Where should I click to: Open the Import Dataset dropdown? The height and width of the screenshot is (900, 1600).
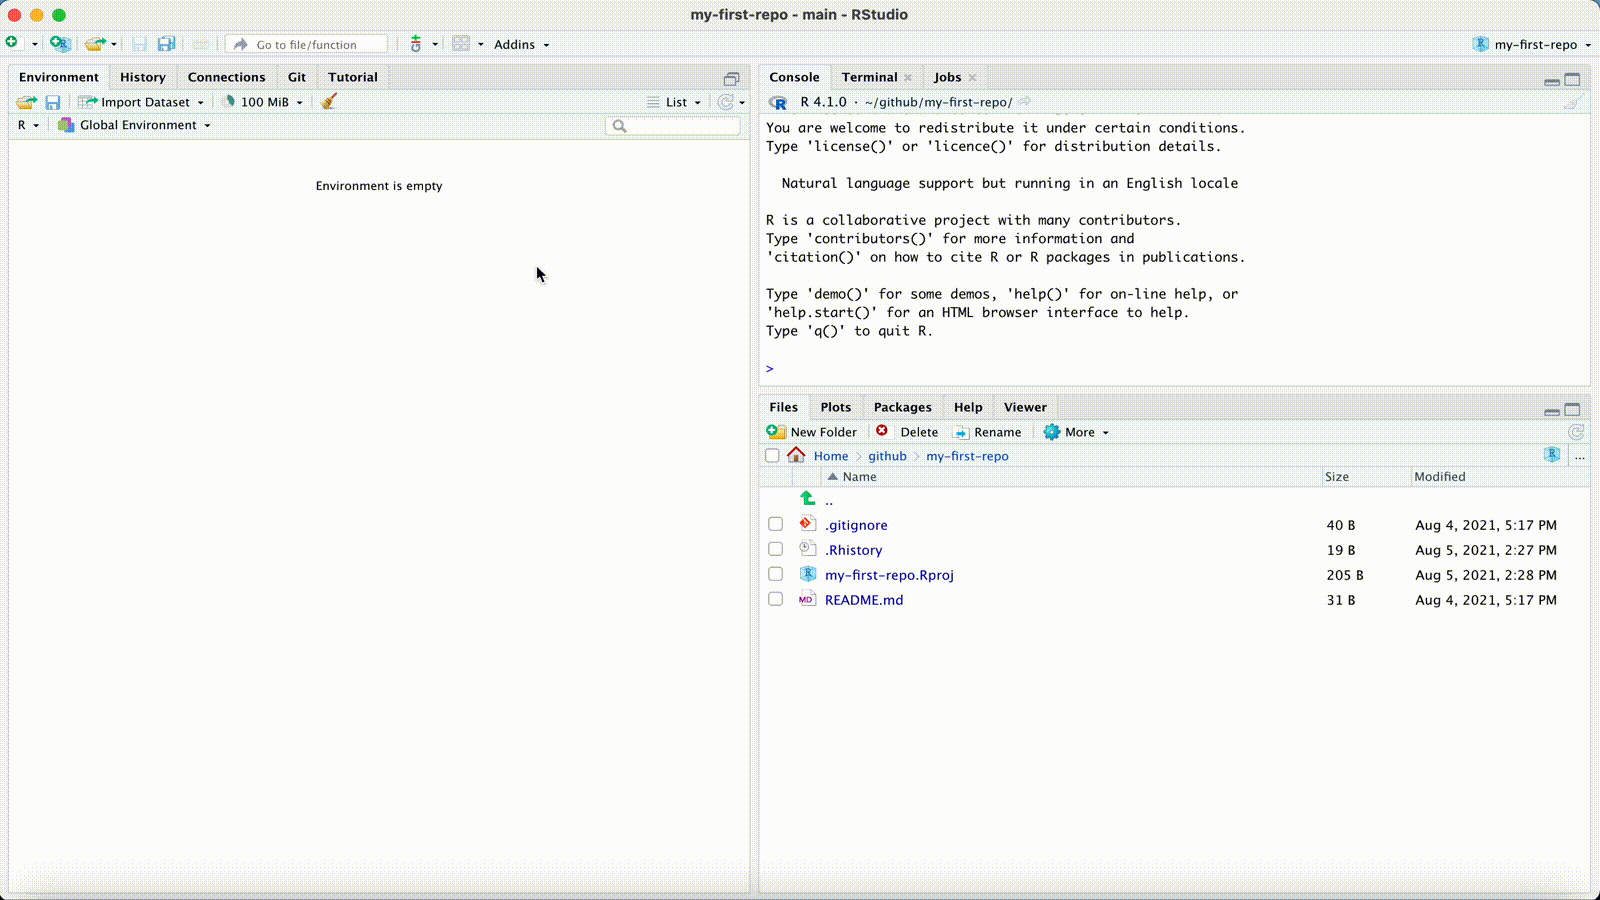pos(141,102)
